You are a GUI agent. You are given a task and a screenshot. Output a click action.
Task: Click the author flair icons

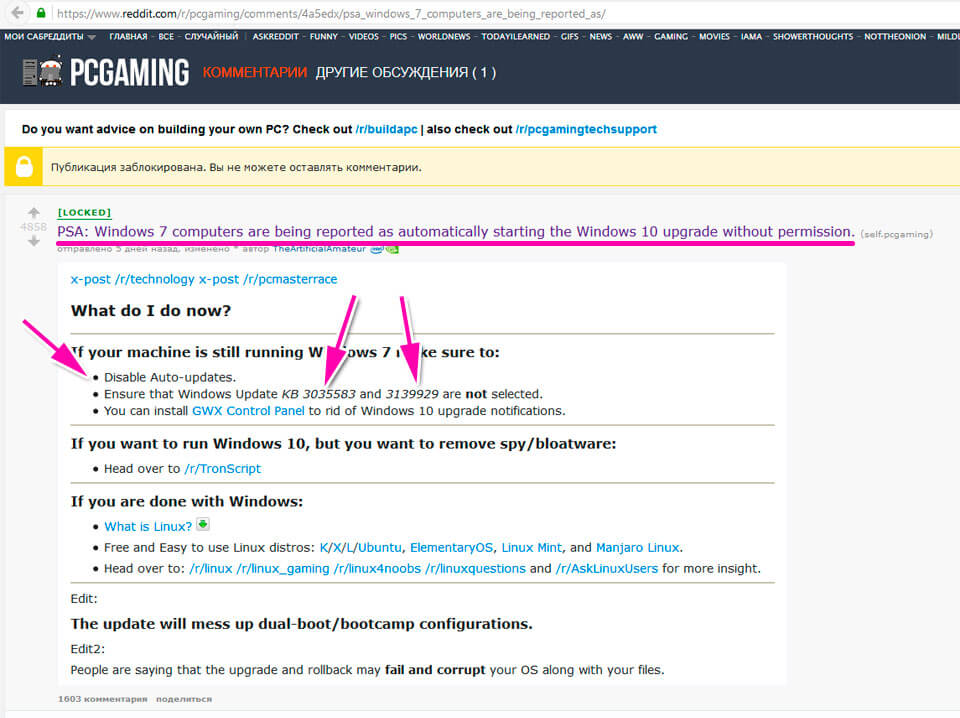coord(384,249)
